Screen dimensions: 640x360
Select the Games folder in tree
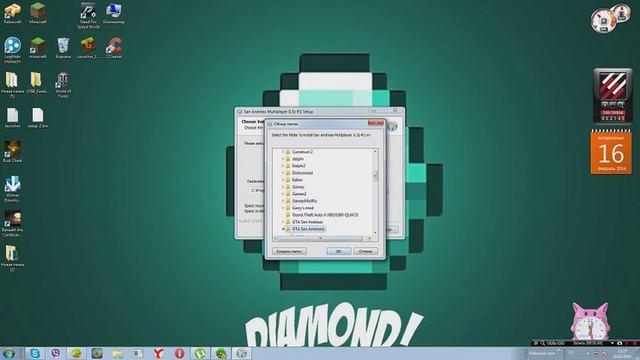298,187
